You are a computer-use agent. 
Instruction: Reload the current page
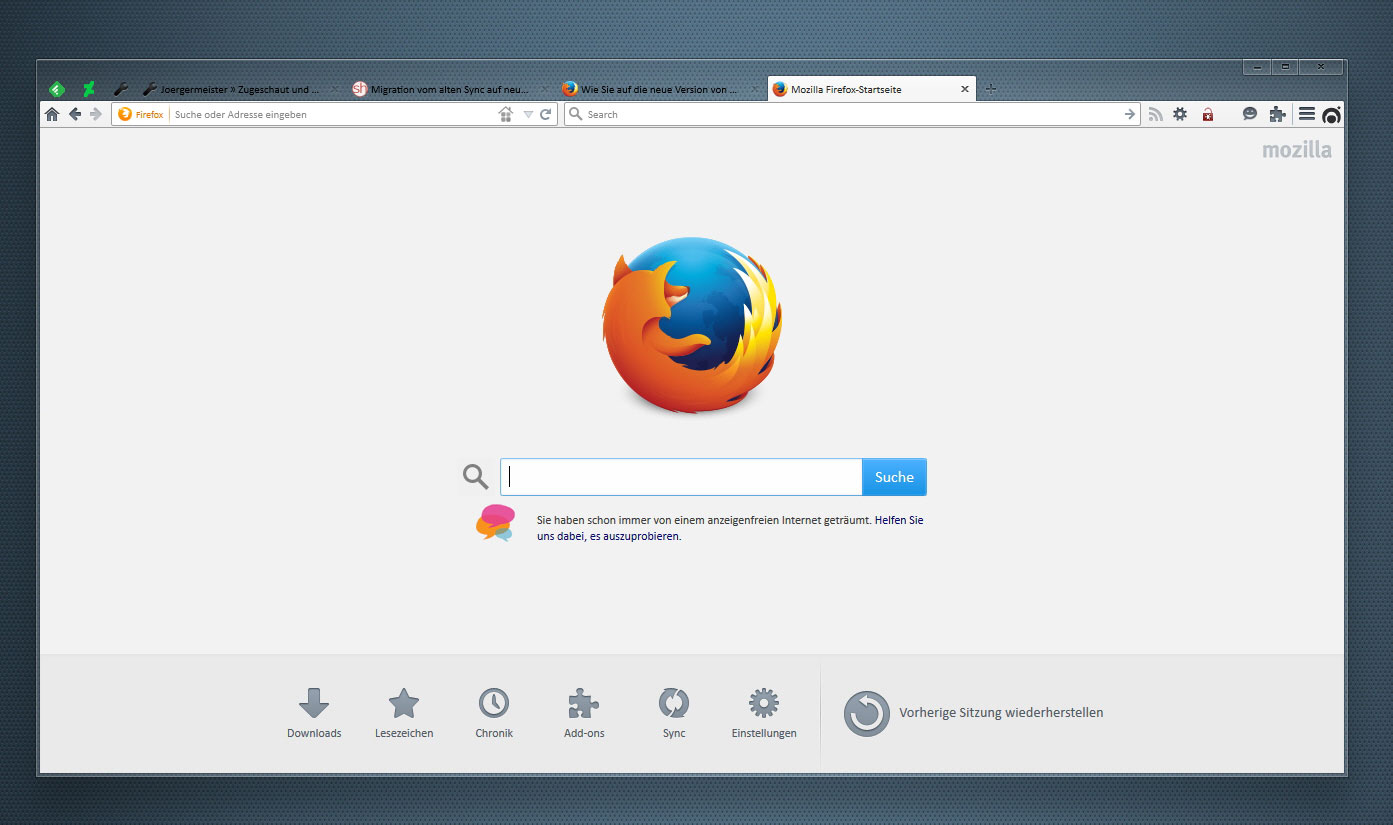[x=546, y=114]
